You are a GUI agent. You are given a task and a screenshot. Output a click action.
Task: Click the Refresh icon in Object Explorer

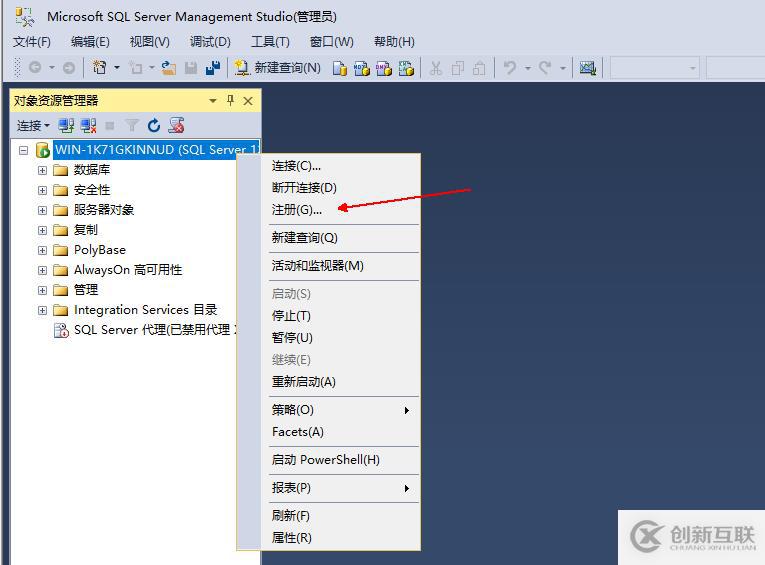pos(154,126)
